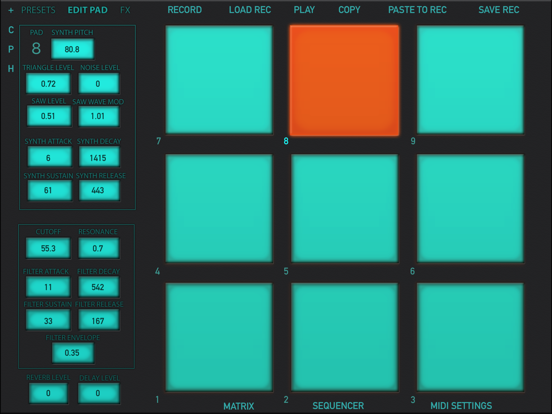Tap pad 7
The width and height of the screenshot is (552, 414).
pyautogui.click(x=219, y=80)
